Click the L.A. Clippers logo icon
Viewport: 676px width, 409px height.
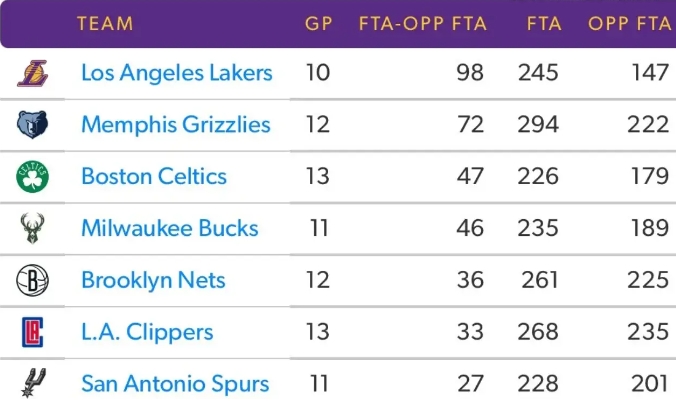(x=32, y=332)
